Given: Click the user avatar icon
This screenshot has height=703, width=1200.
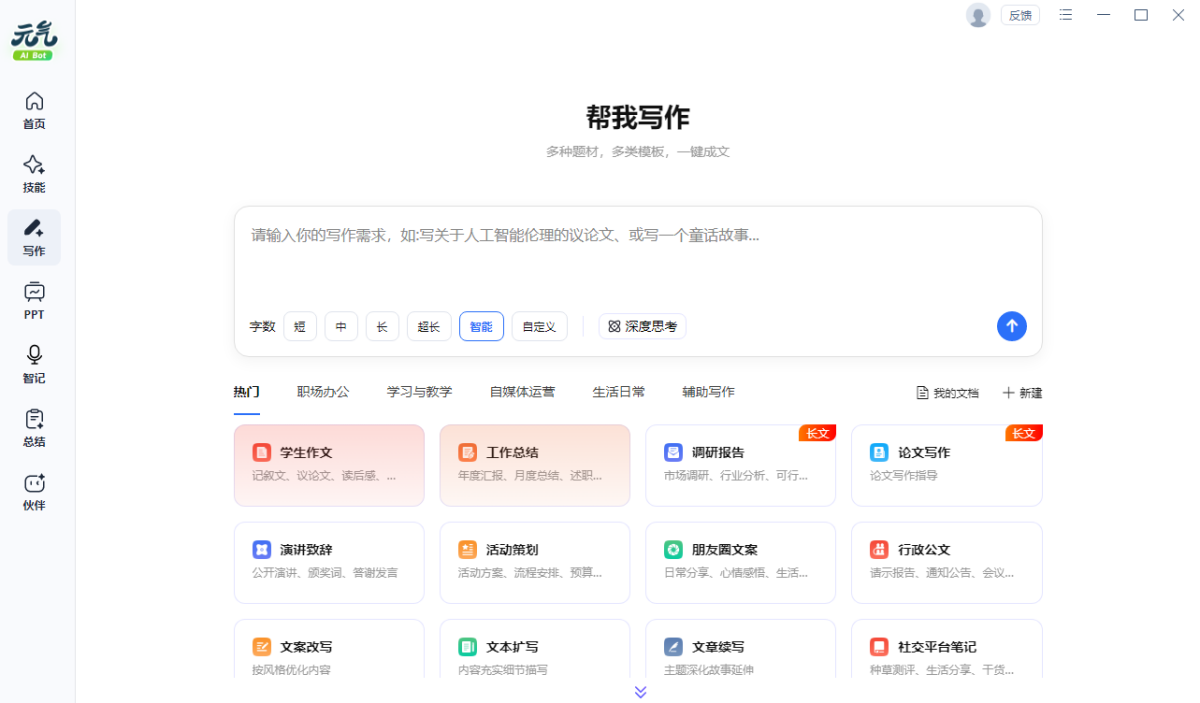Looking at the screenshot, I should (977, 15).
